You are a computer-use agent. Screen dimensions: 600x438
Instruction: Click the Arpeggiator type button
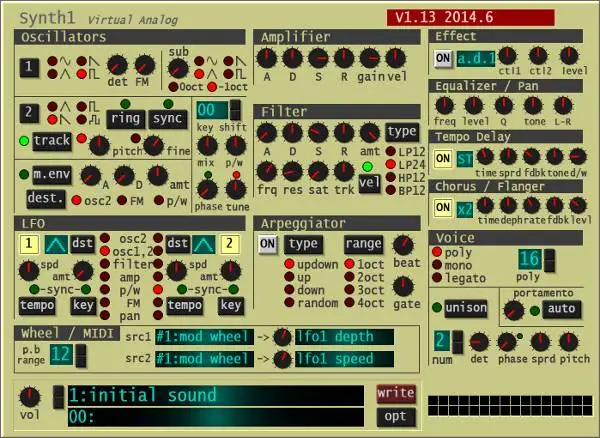[x=304, y=243]
